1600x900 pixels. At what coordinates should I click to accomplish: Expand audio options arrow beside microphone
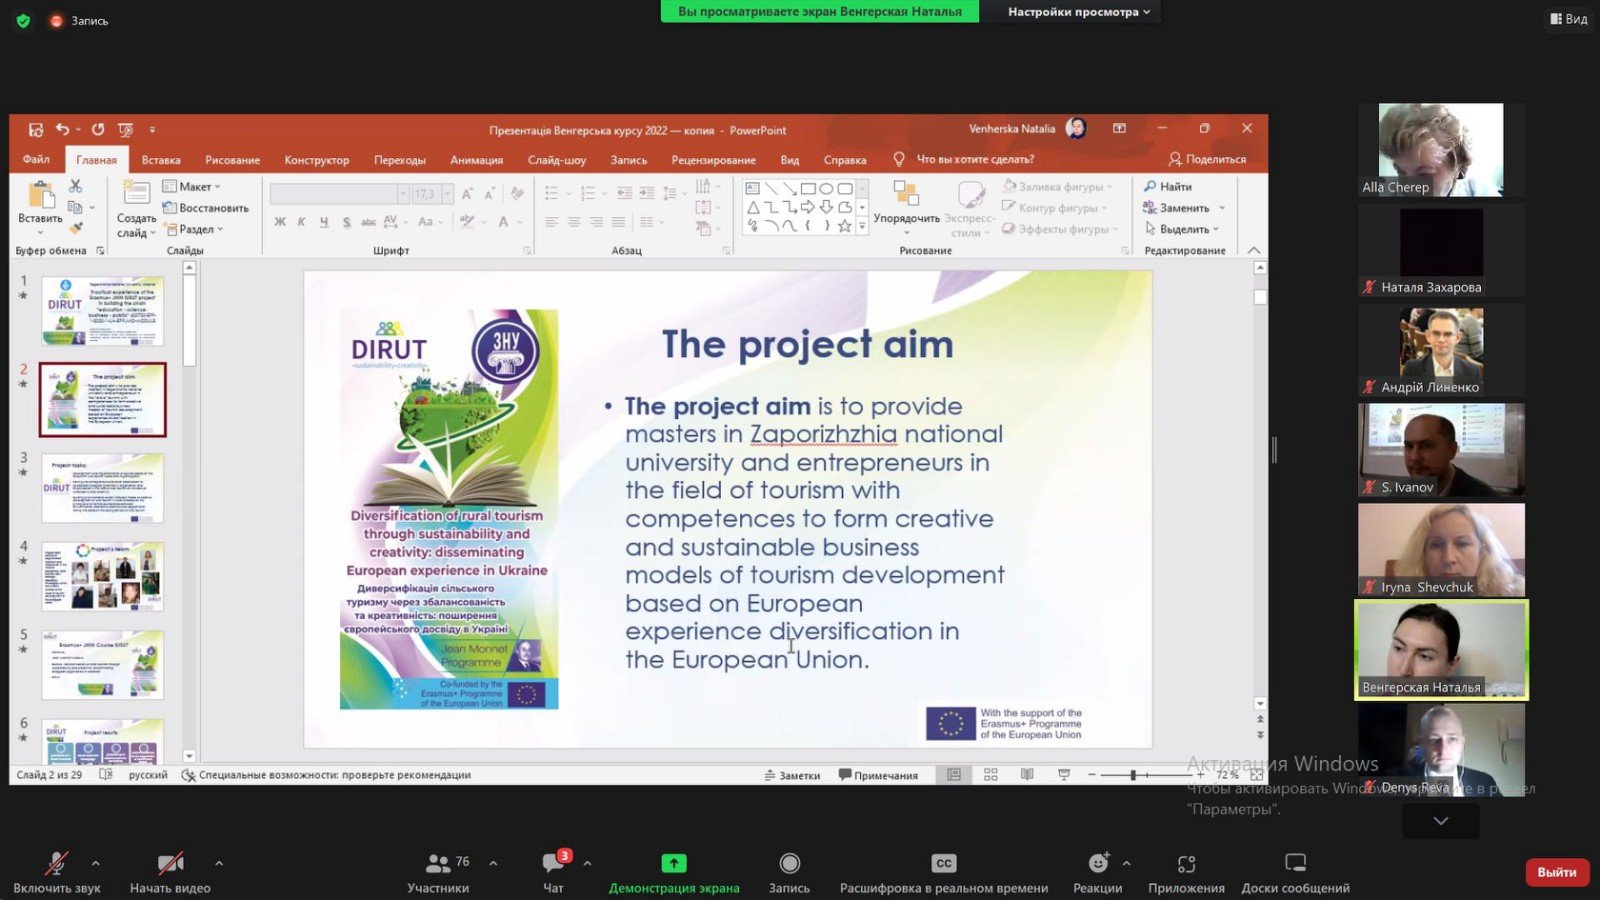tap(96, 863)
